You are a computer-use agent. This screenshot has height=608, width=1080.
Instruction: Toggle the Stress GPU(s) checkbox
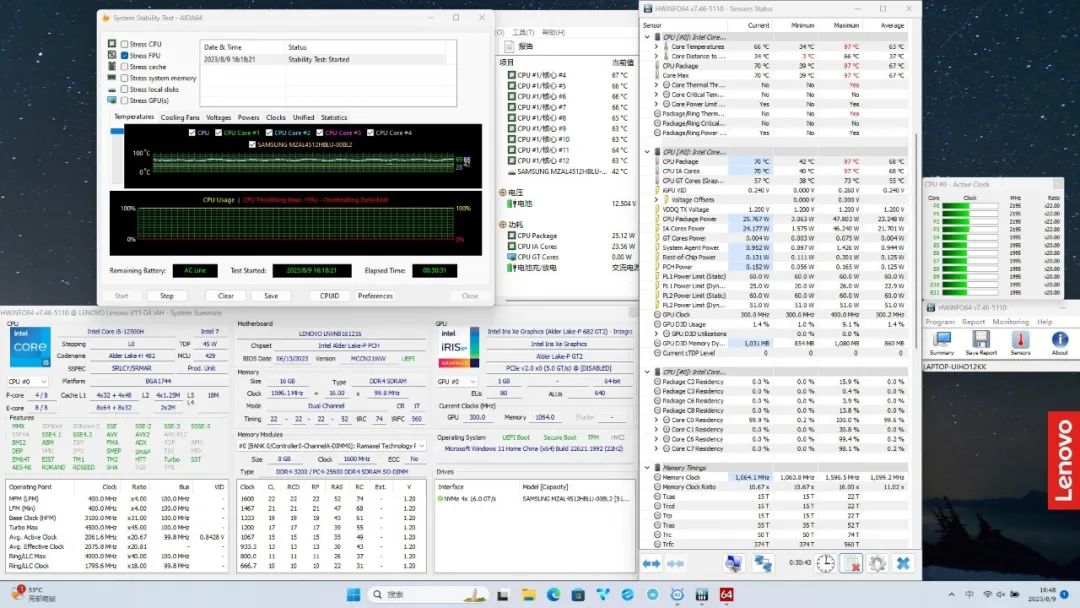[125, 100]
